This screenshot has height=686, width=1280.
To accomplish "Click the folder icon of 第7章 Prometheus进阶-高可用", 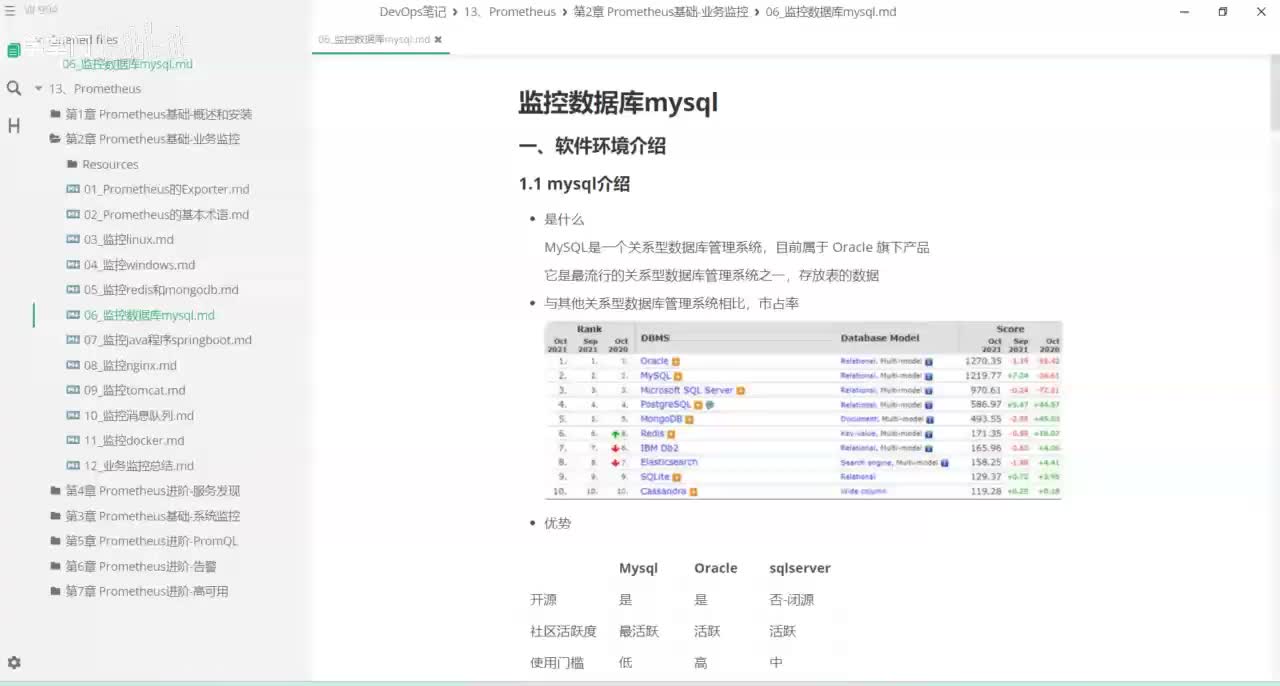I will tap(56, 591).
